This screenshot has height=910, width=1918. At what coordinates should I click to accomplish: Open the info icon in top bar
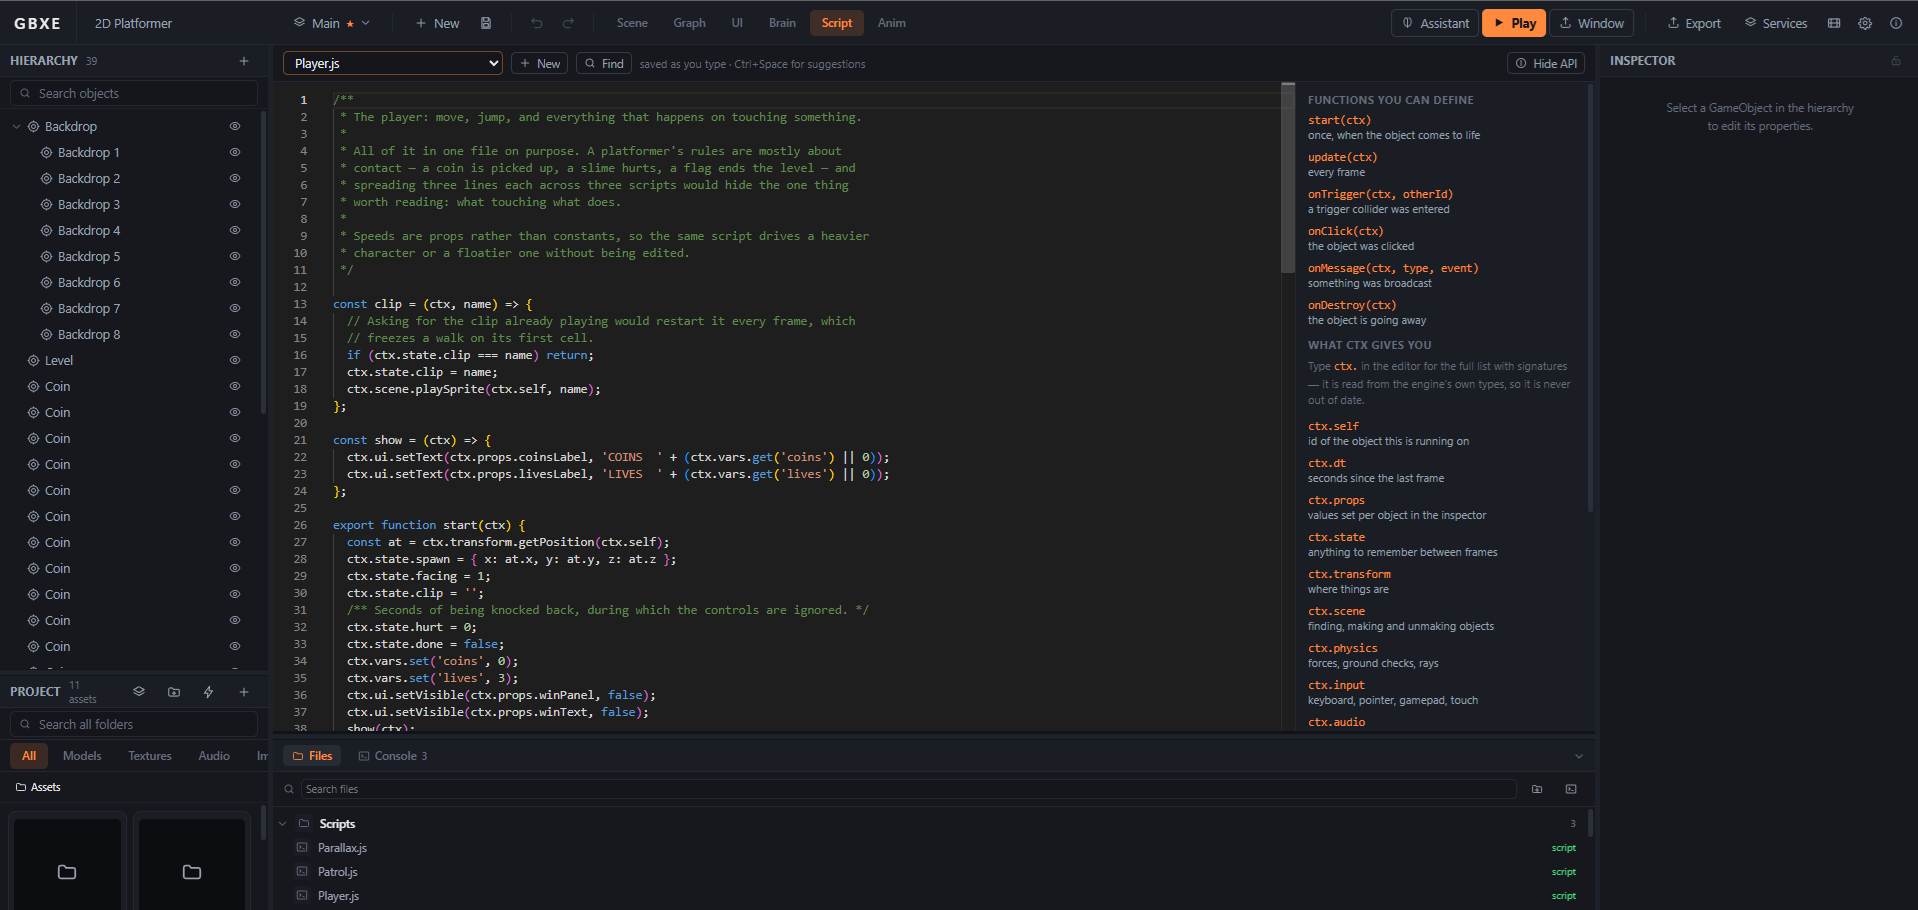point(1896,23)
